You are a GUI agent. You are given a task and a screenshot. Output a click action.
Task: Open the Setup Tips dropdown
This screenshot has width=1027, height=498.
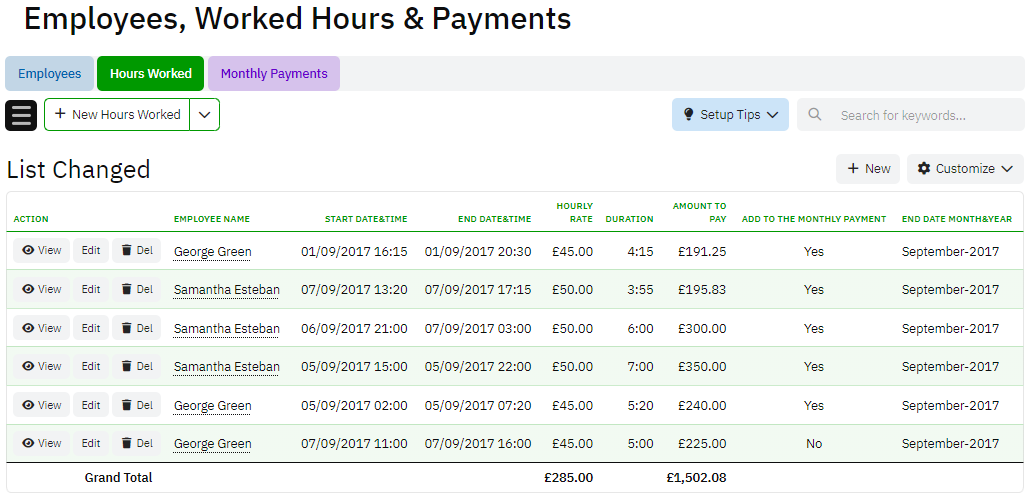click(x=730, y=115)
